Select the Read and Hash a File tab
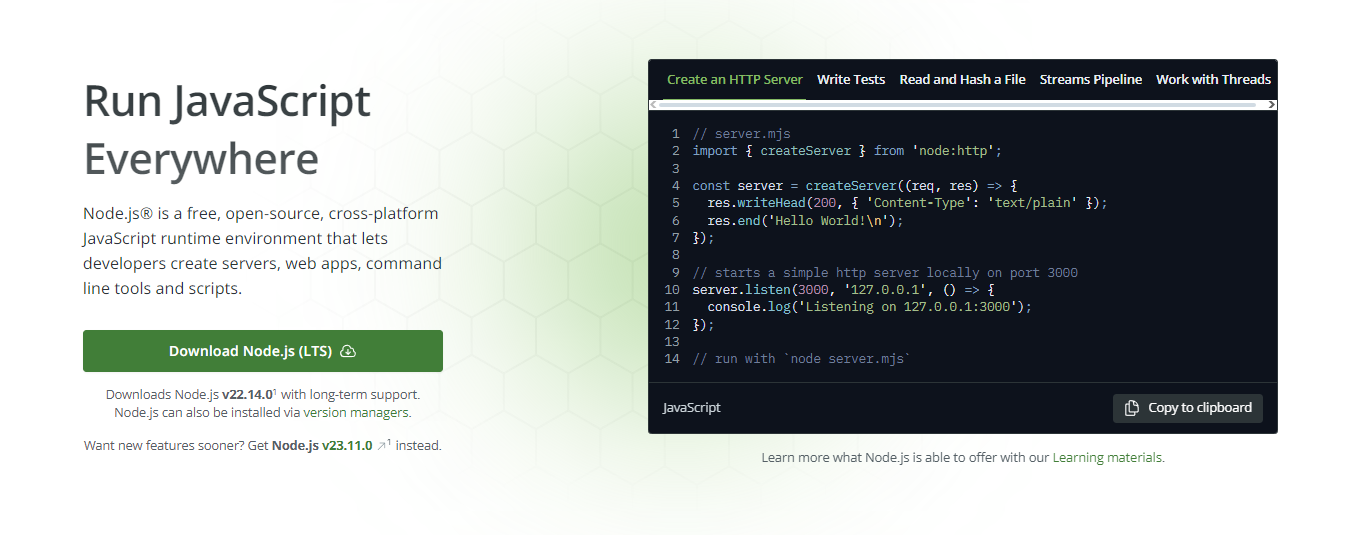The height and width of the screenshot is (535, 1353). click(x=962, y=79)
